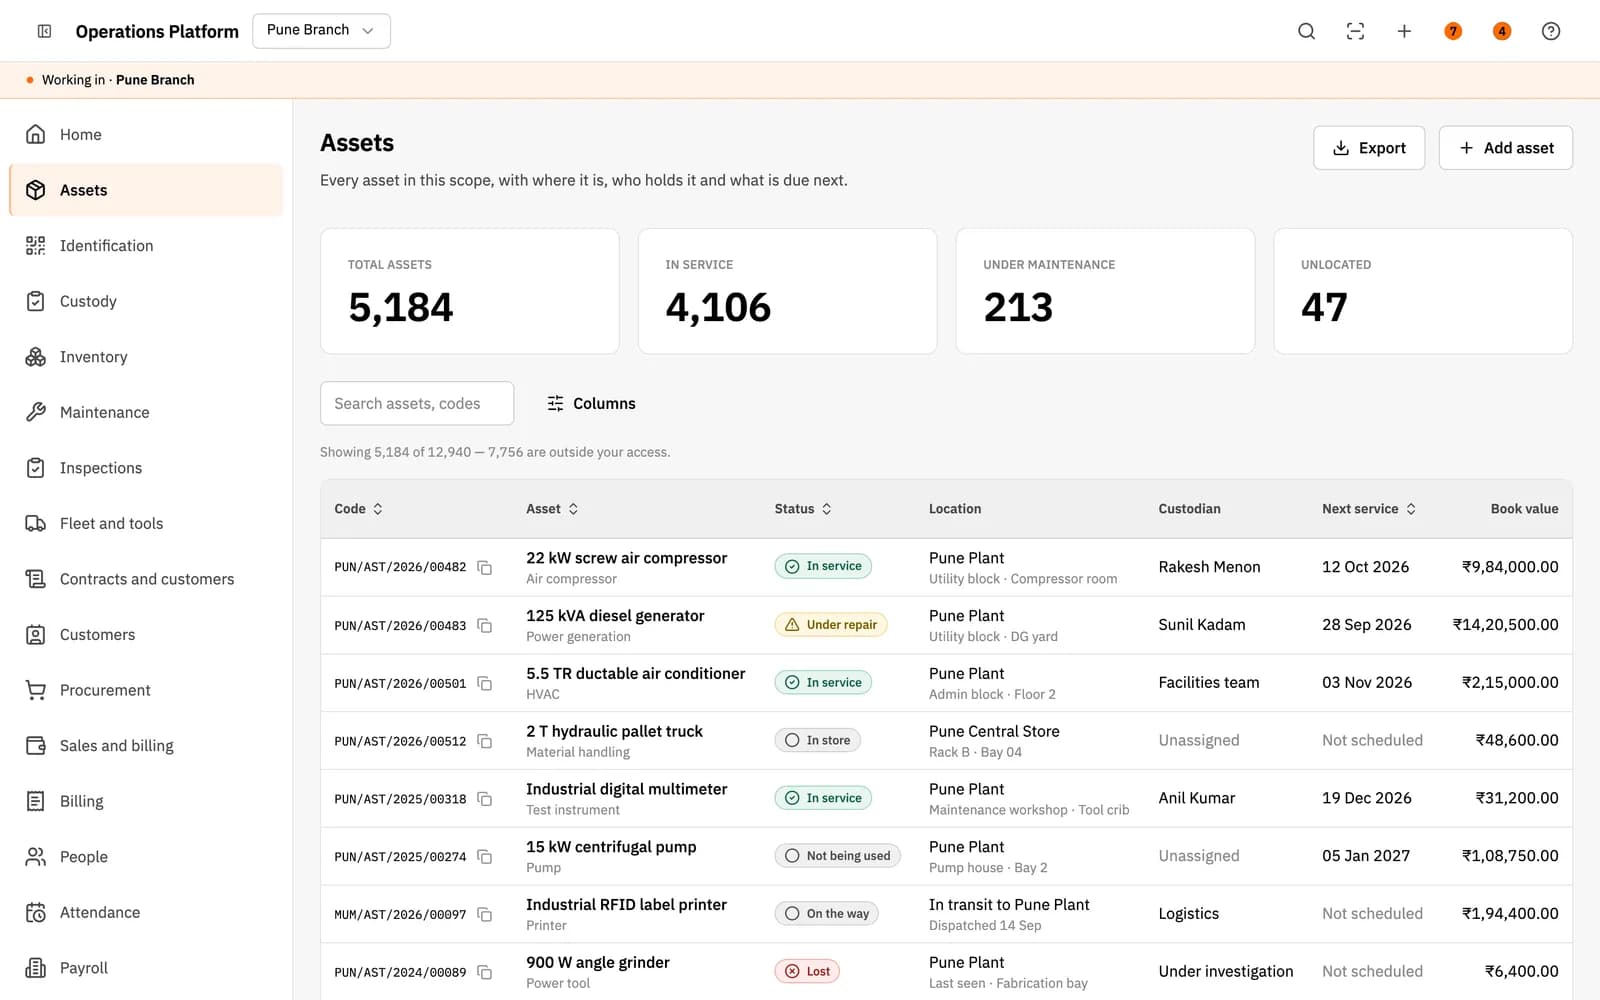Click the Under repair status badge
The image size is (1600, 1000).
[x=831, y=625]
